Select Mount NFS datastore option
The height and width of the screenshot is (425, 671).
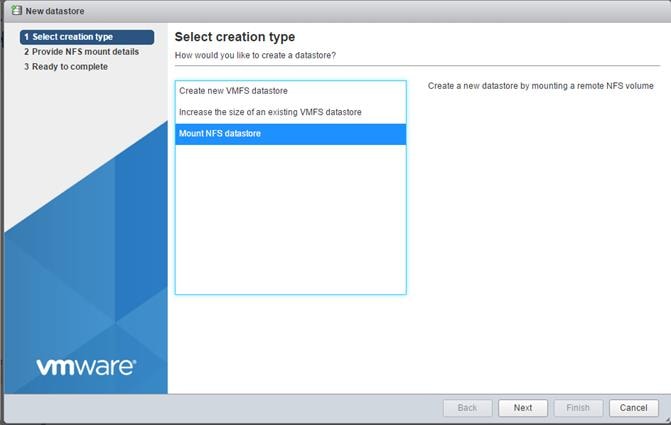(290, 134)
